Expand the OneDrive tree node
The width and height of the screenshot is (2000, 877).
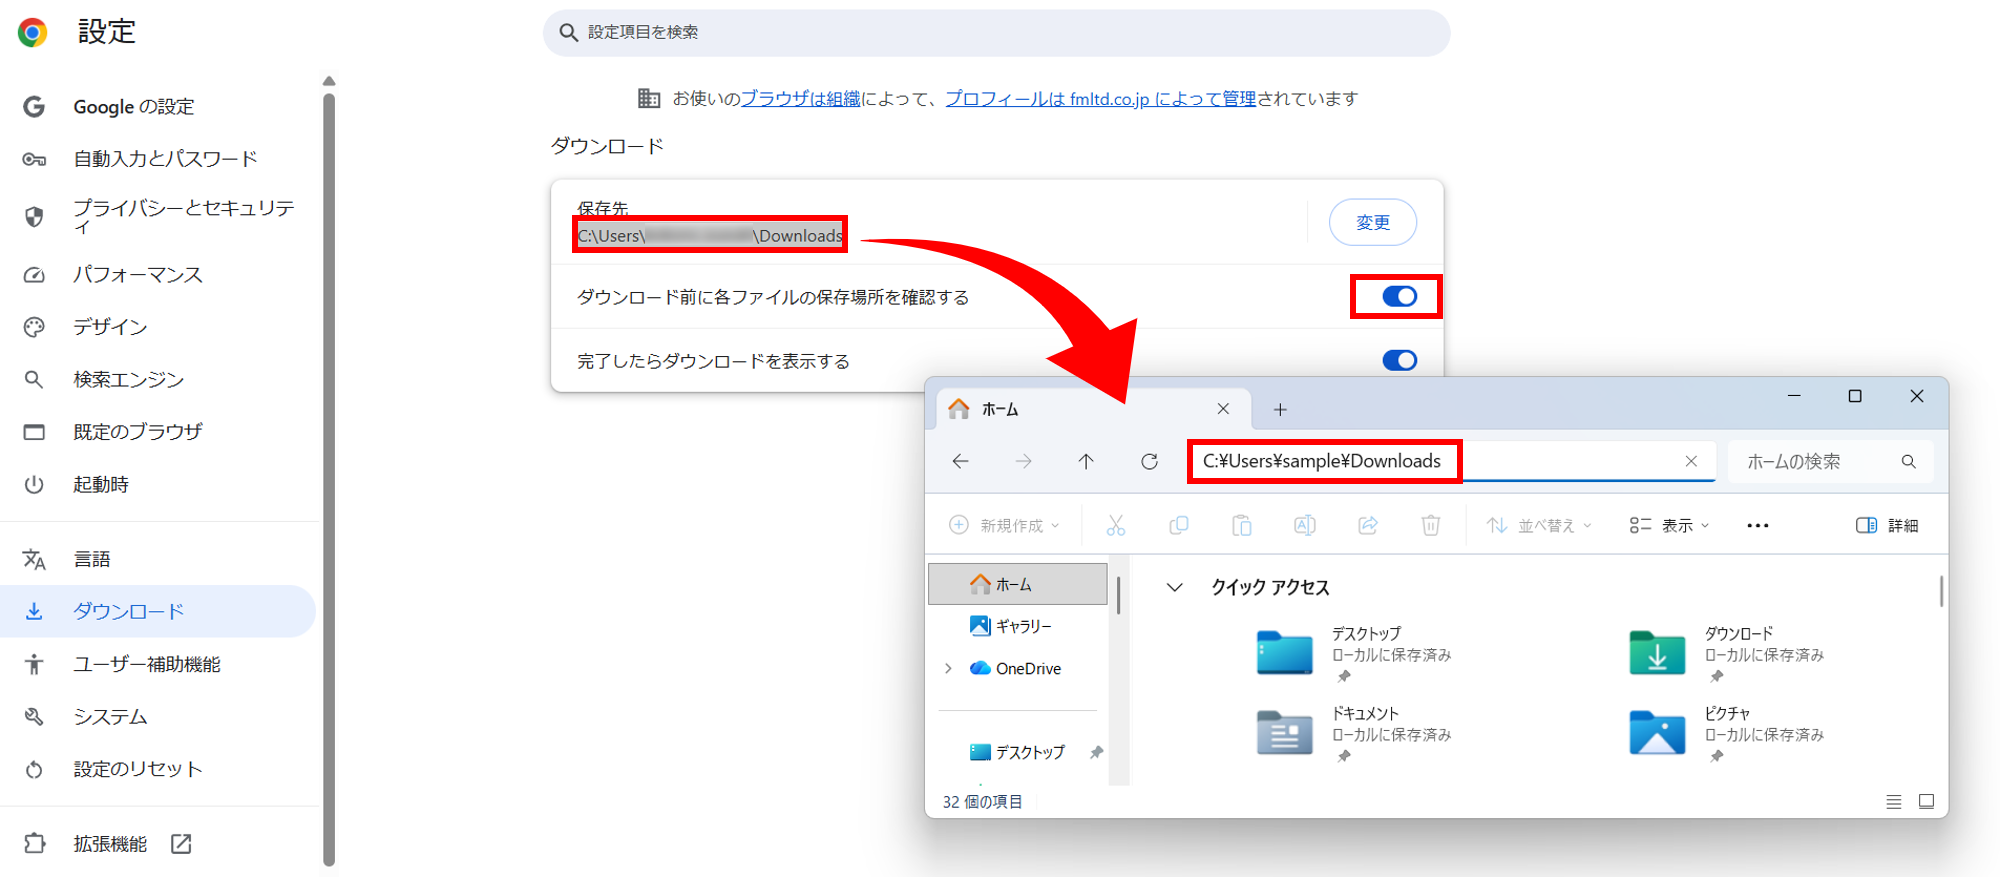pos(948,668)
